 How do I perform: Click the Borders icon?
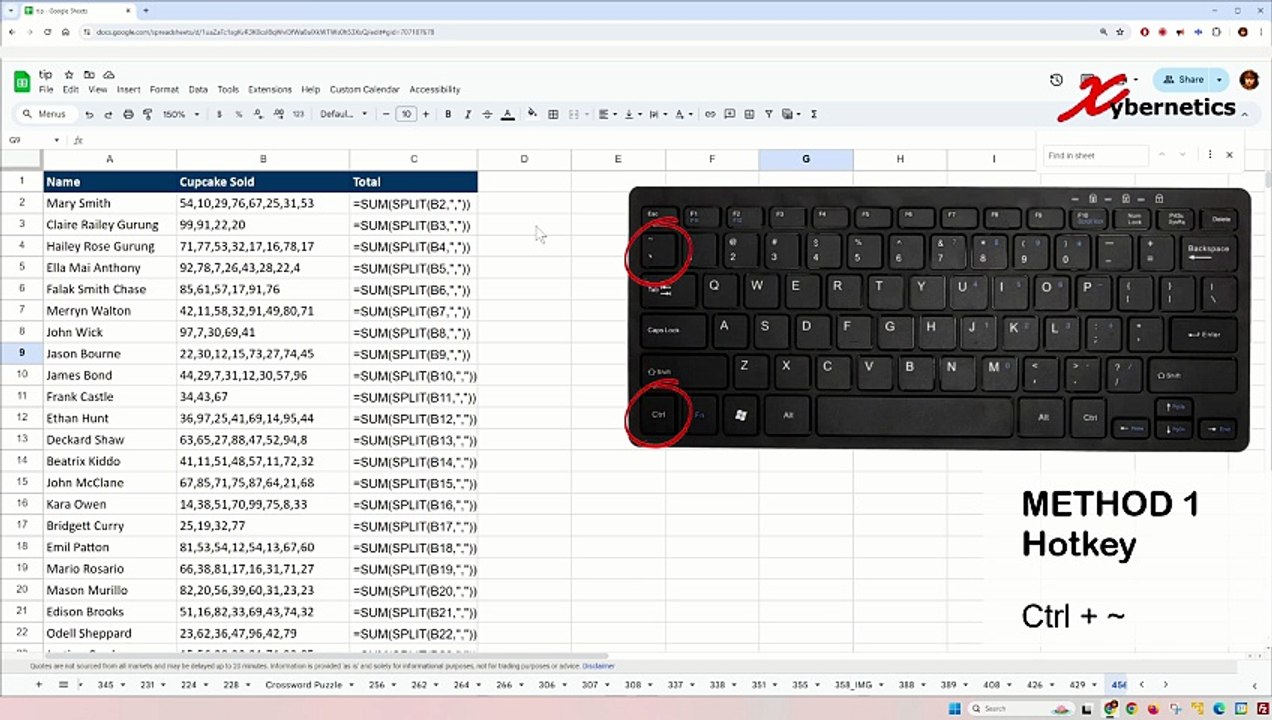[553, 115]
